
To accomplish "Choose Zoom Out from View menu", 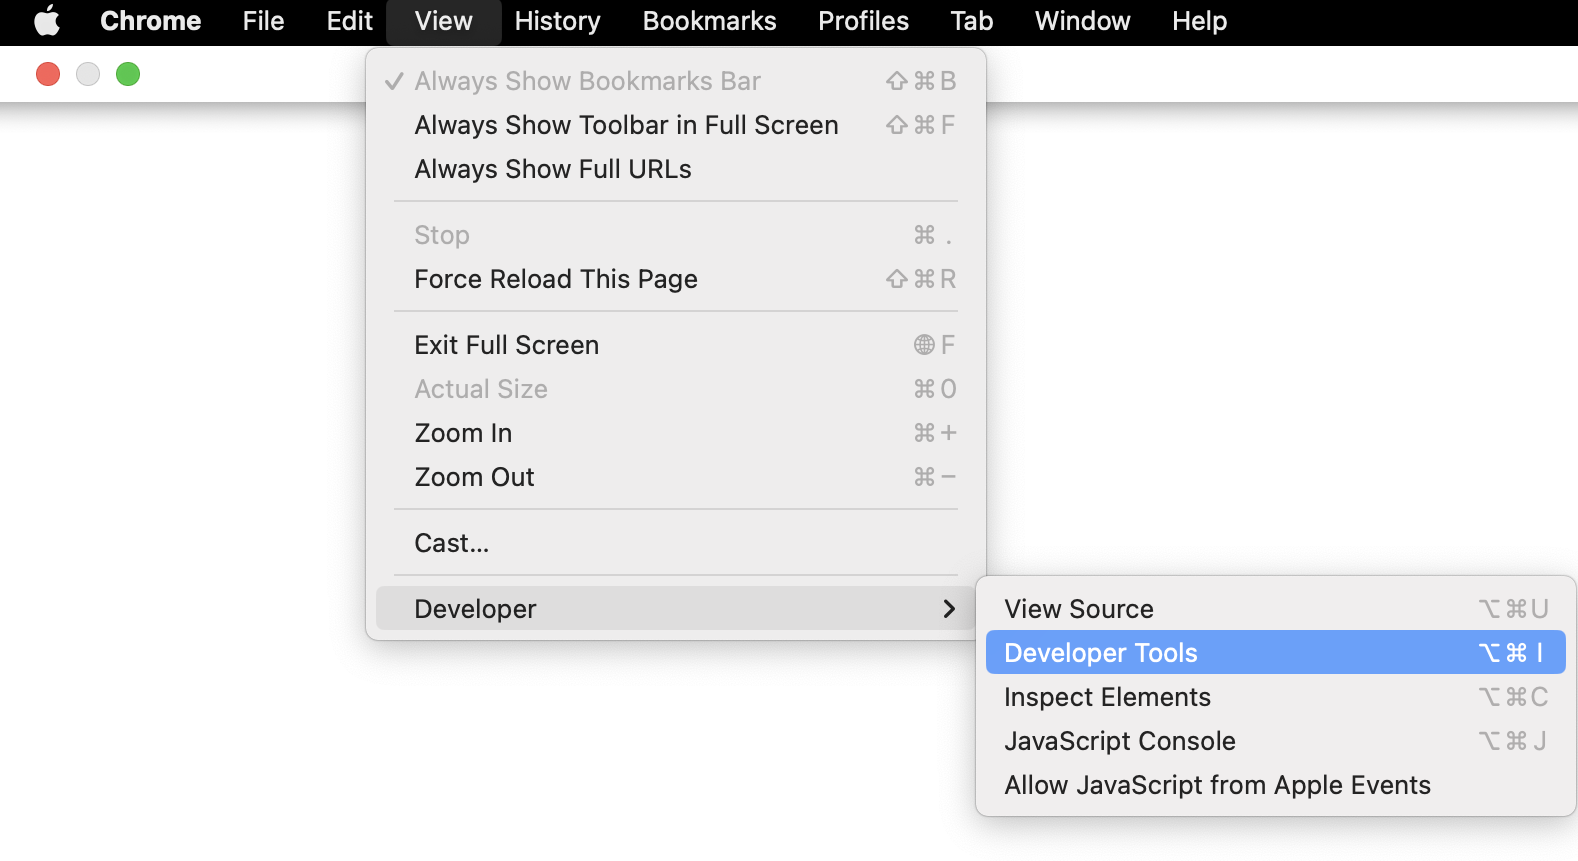I will click(x=675, y=477).
